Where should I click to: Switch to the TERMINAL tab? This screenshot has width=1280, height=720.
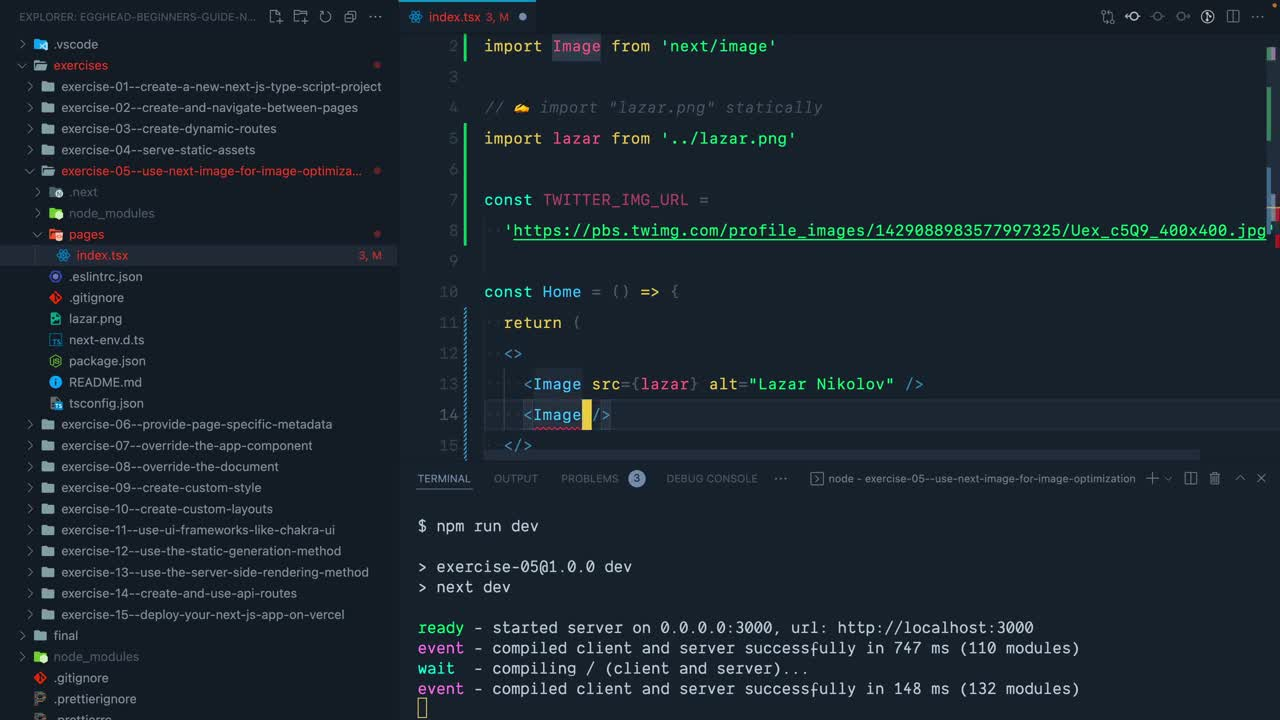[x=444, y=479]
